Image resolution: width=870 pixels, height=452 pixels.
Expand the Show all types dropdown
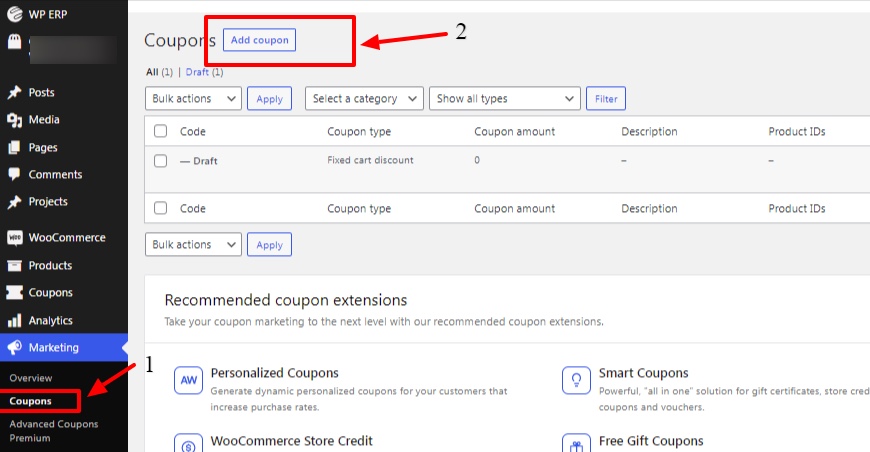coord(504,99)
